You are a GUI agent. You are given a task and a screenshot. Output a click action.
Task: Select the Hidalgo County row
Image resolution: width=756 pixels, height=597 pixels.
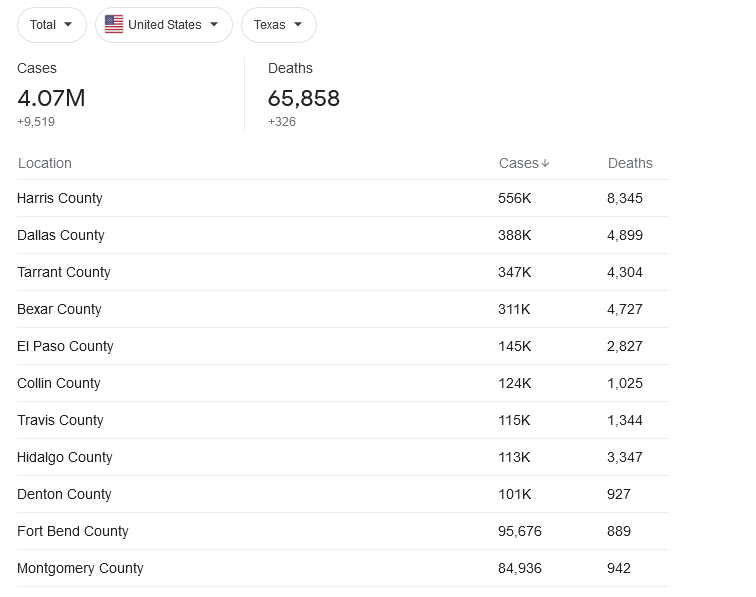(343, 457)
